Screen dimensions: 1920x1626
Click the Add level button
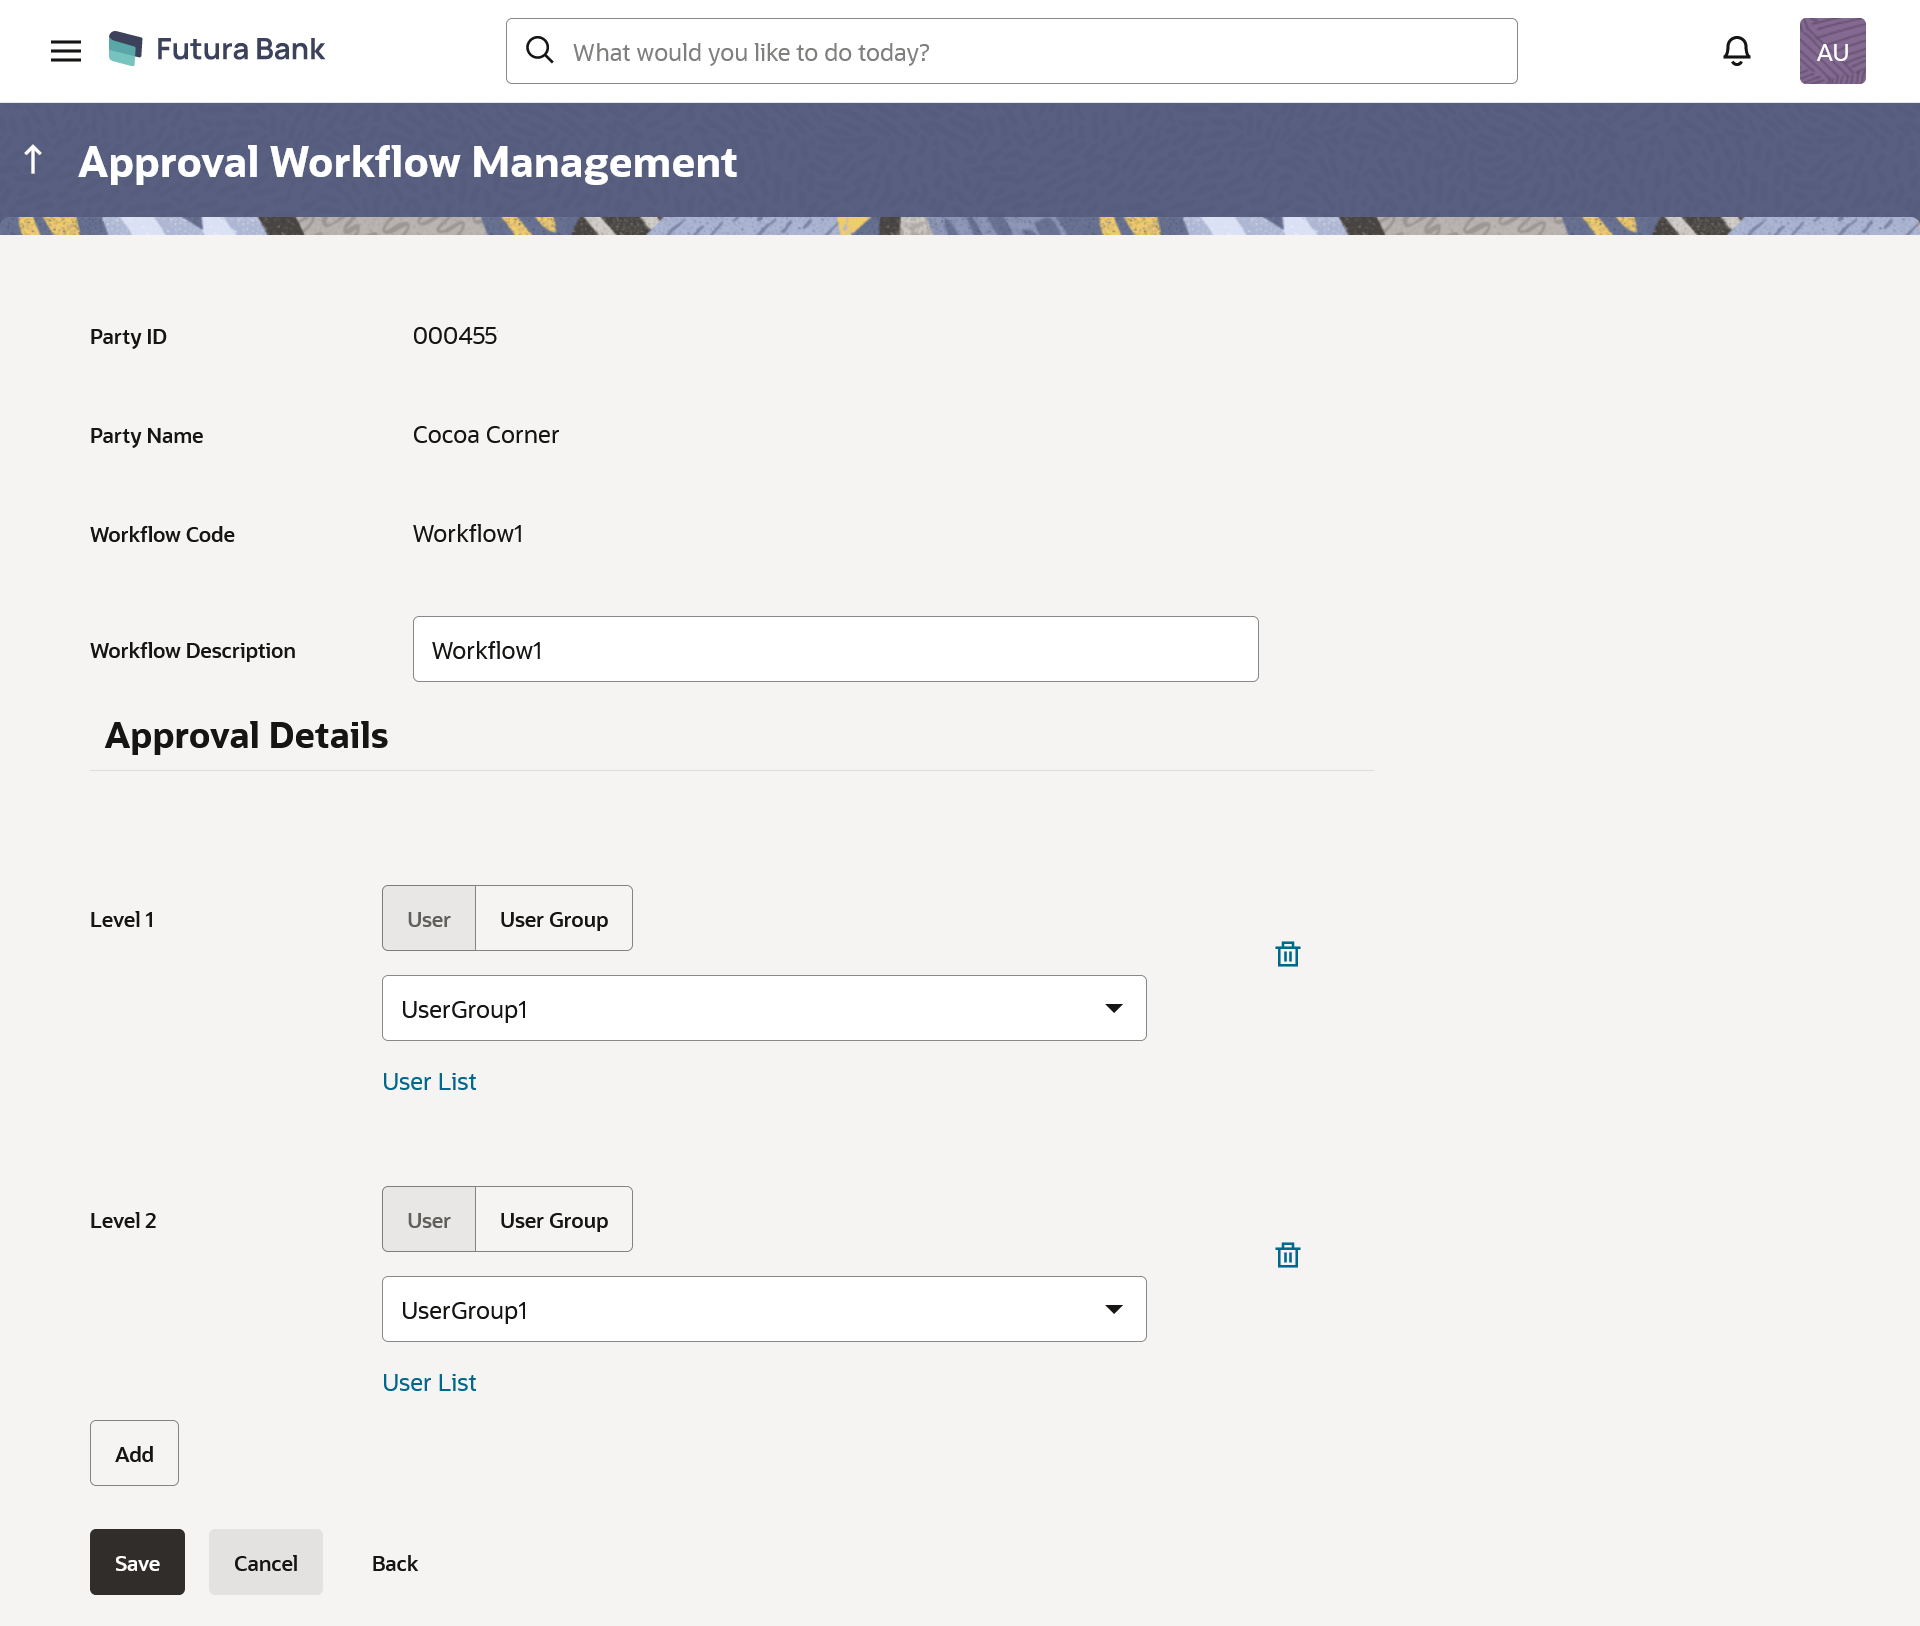point(134,1454)
